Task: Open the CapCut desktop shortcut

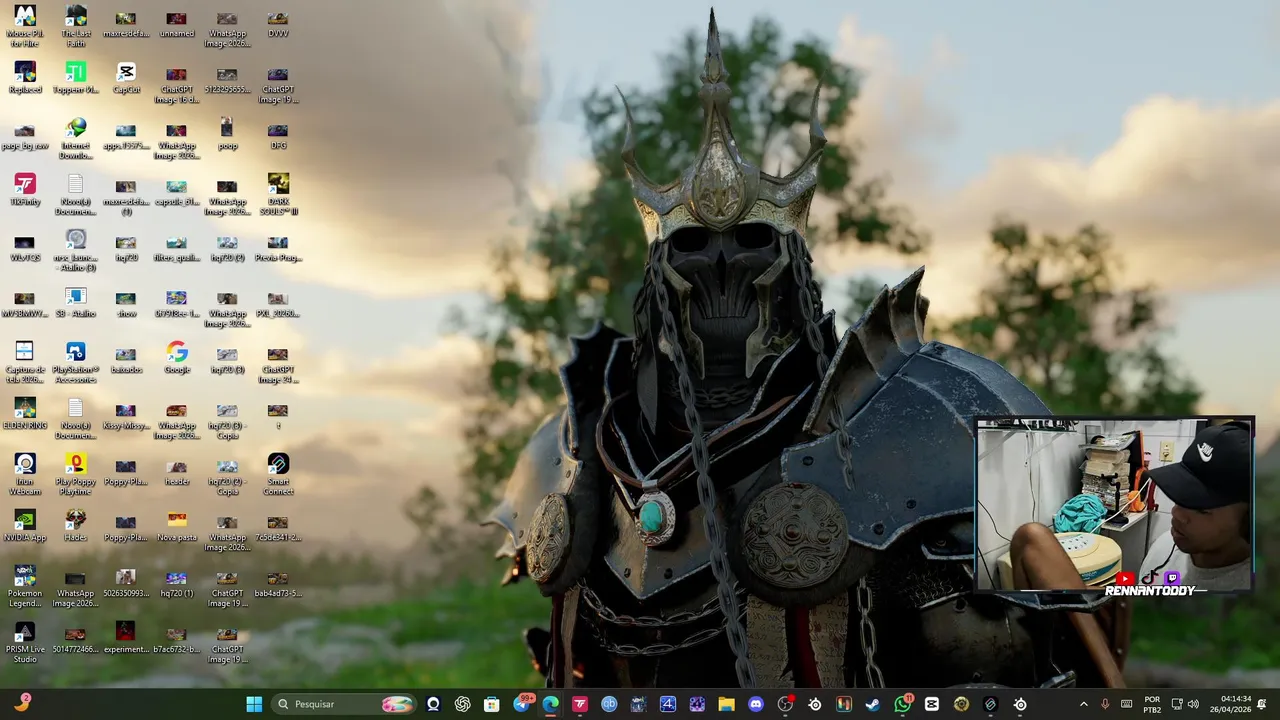Action: (x=126, y=78)
